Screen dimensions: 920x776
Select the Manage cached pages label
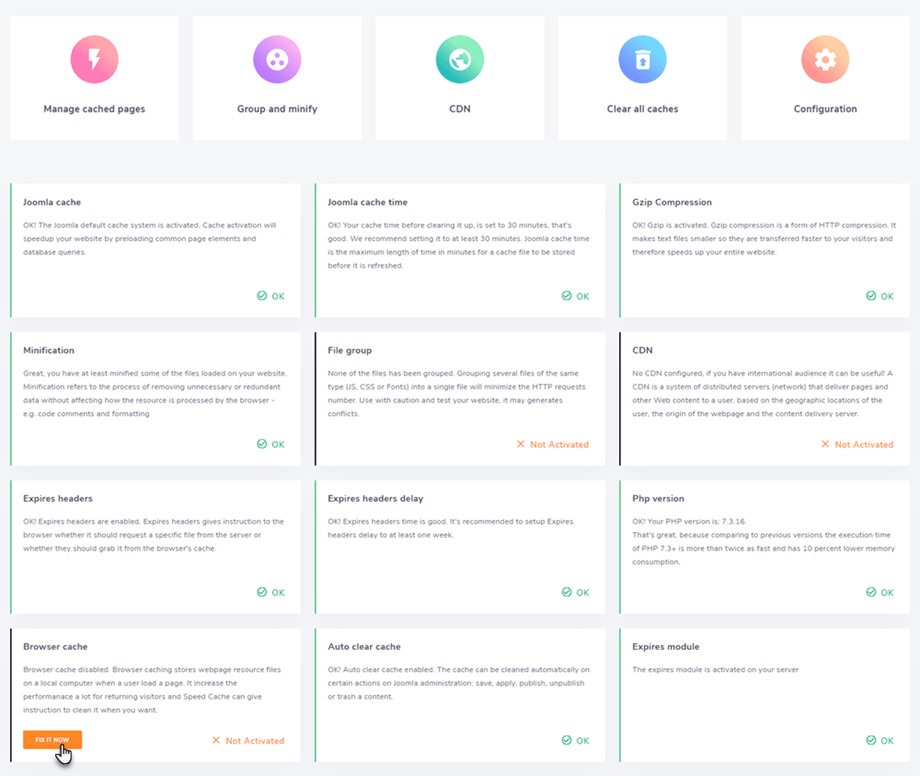pos(94,109)
